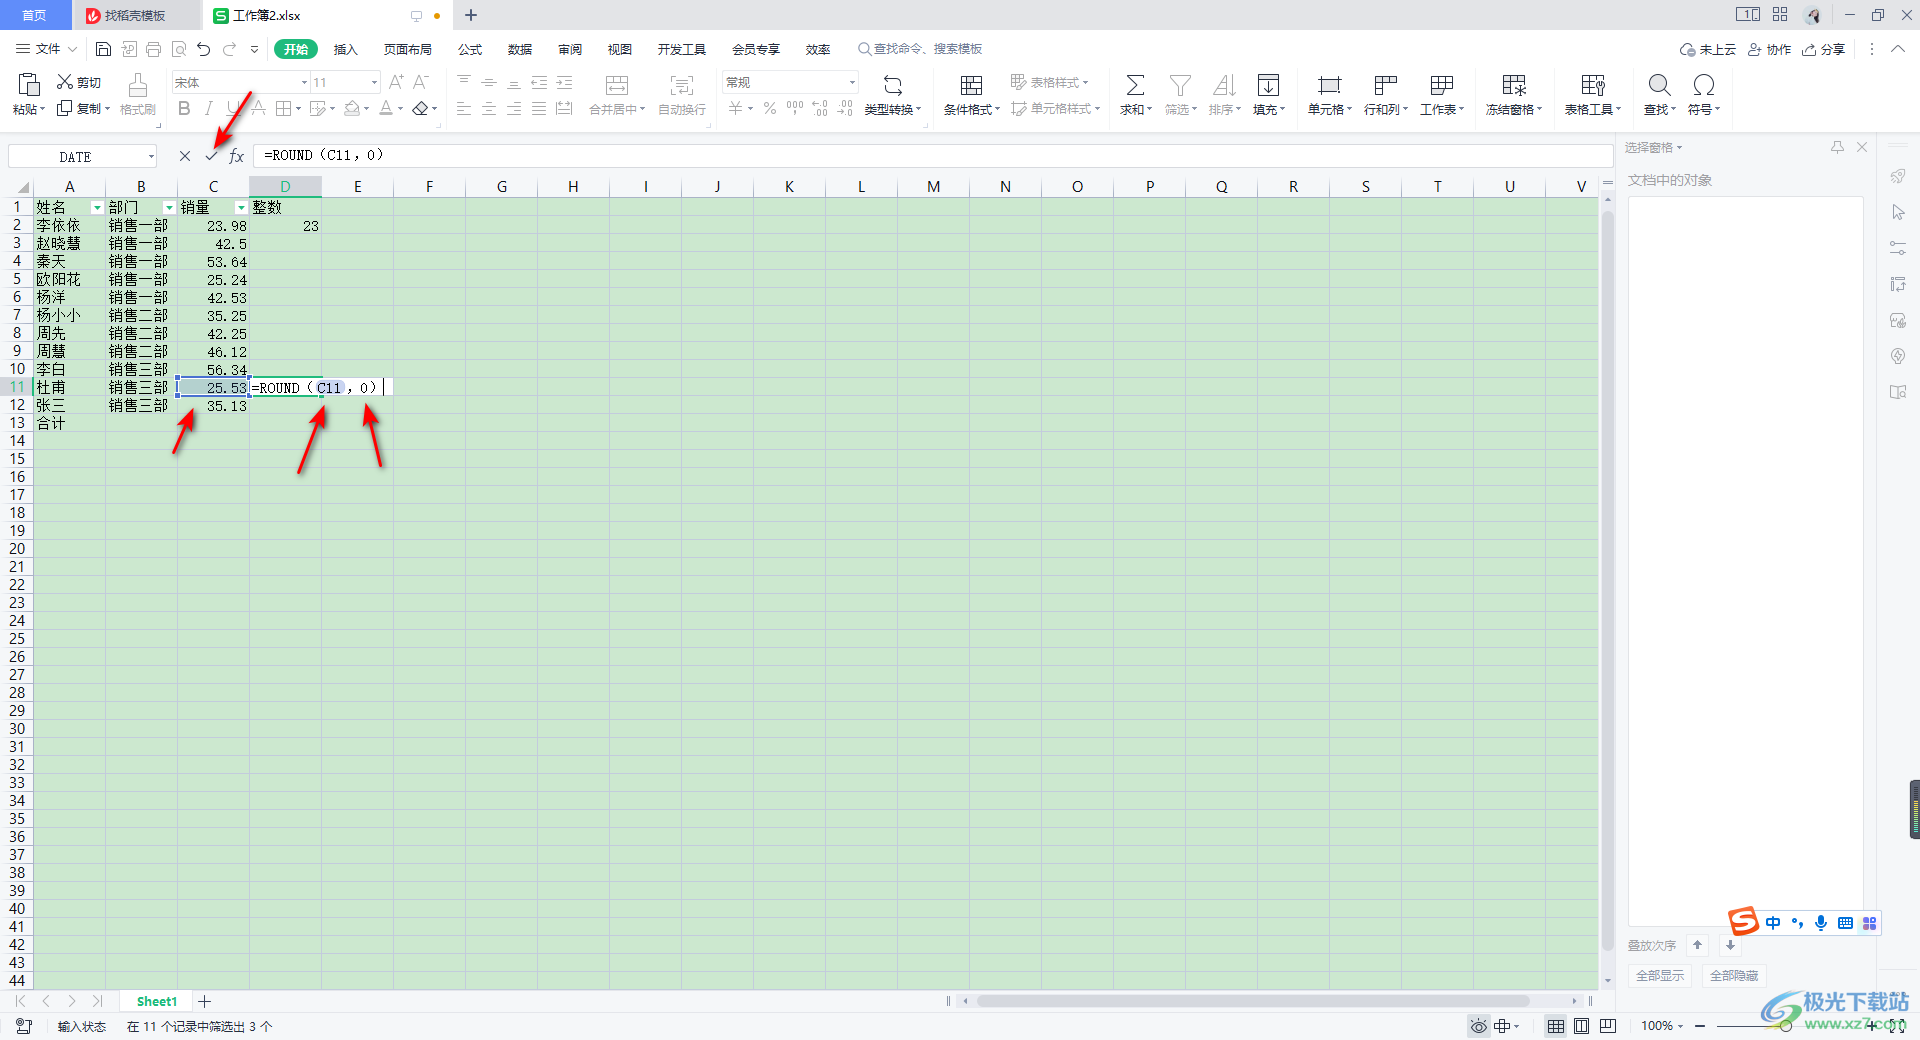
Task: Click 全部显示 (Show All) in selection pane
Action: (x=1660, y=976)
